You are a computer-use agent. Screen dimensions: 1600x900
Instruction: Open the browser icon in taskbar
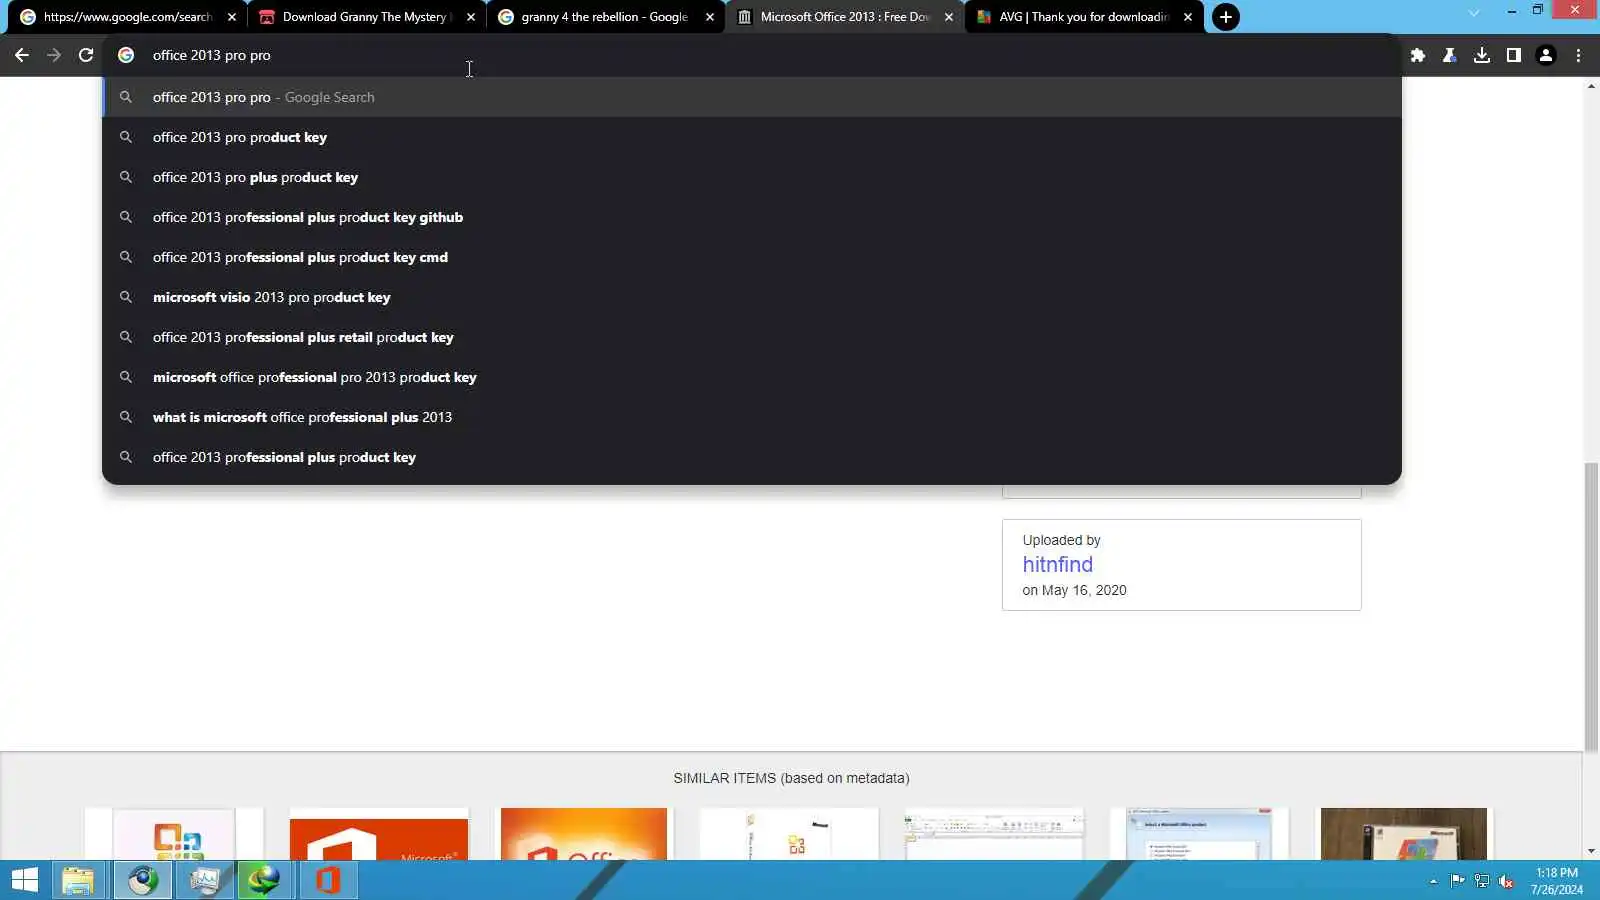click(x=142, y=880)
